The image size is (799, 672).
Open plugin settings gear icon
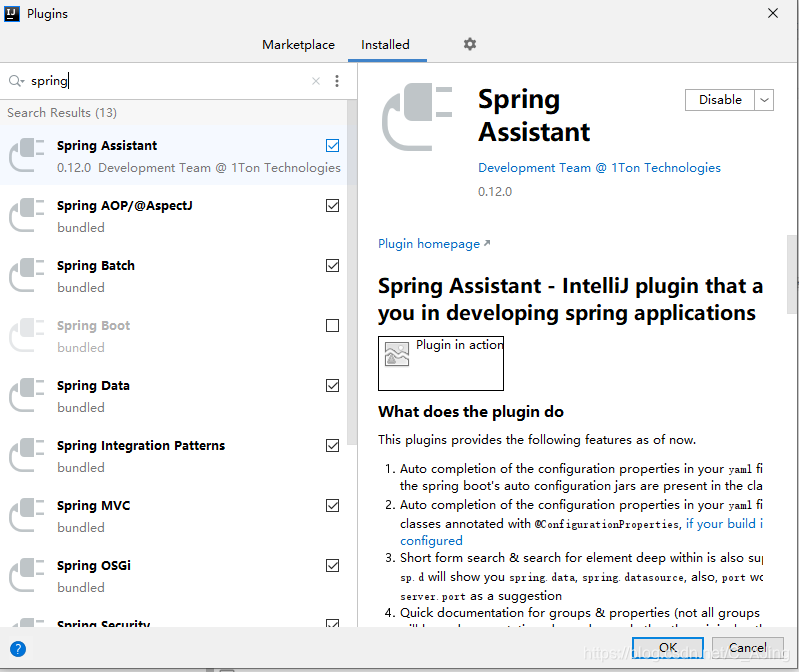(470, 44)
